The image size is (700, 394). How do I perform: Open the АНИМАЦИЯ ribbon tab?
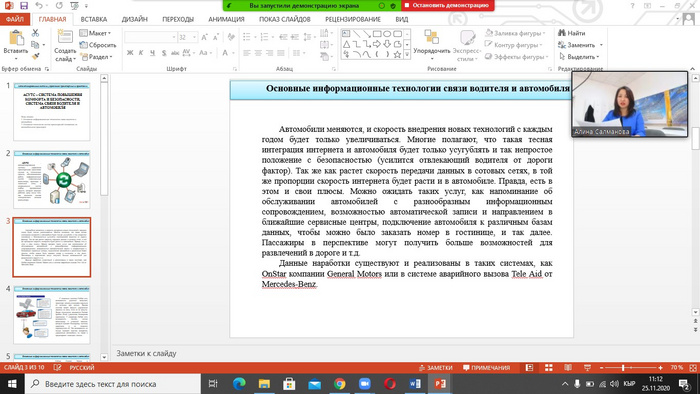coord(226,19)
